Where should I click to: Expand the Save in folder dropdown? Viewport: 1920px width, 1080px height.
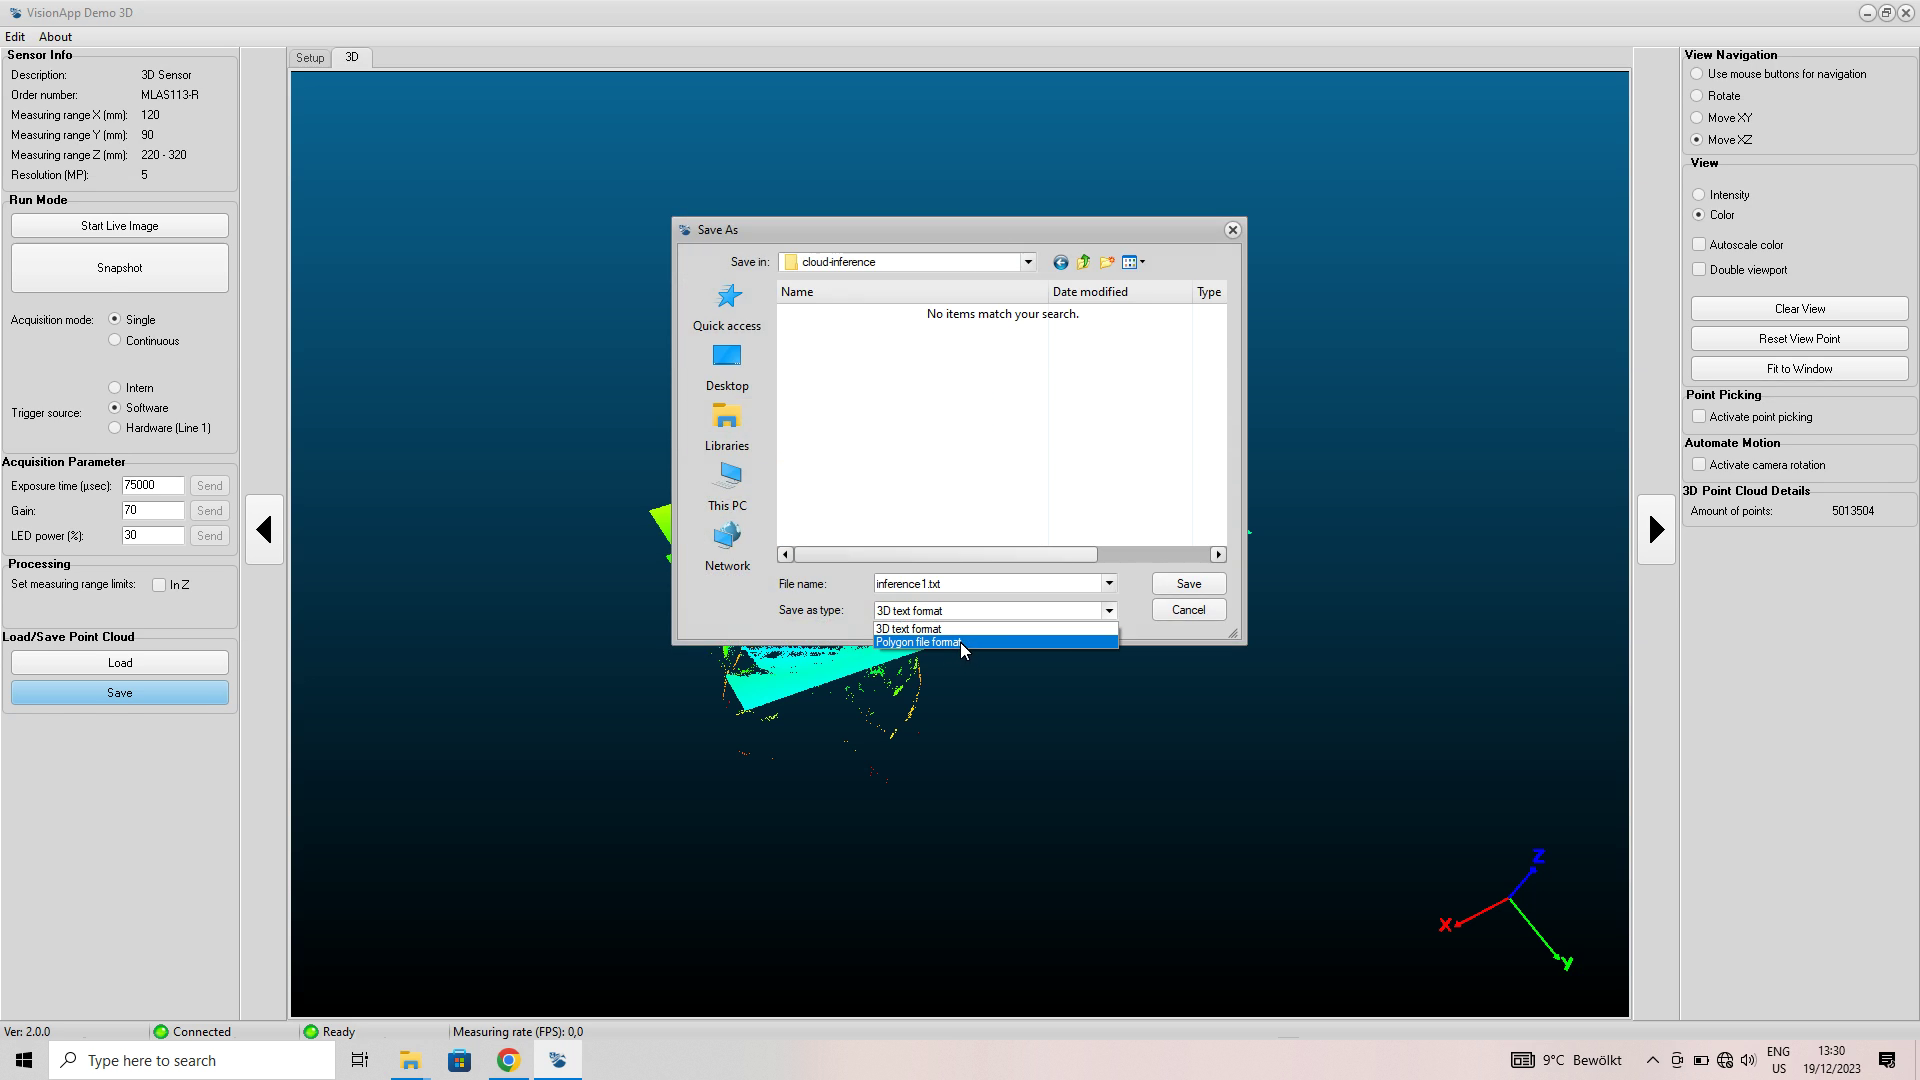point(1027,262)
